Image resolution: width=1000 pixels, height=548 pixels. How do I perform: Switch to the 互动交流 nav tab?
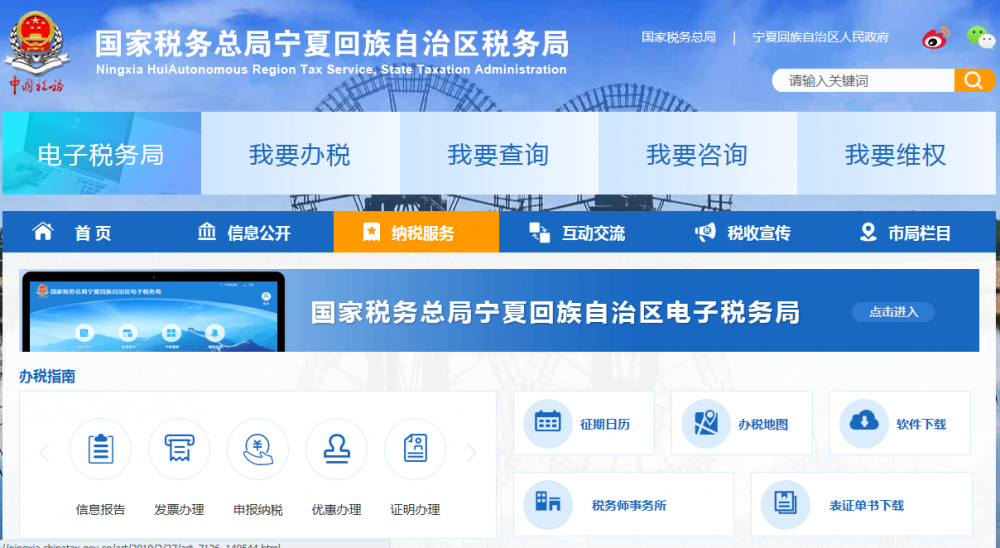(x=580, y=233)
